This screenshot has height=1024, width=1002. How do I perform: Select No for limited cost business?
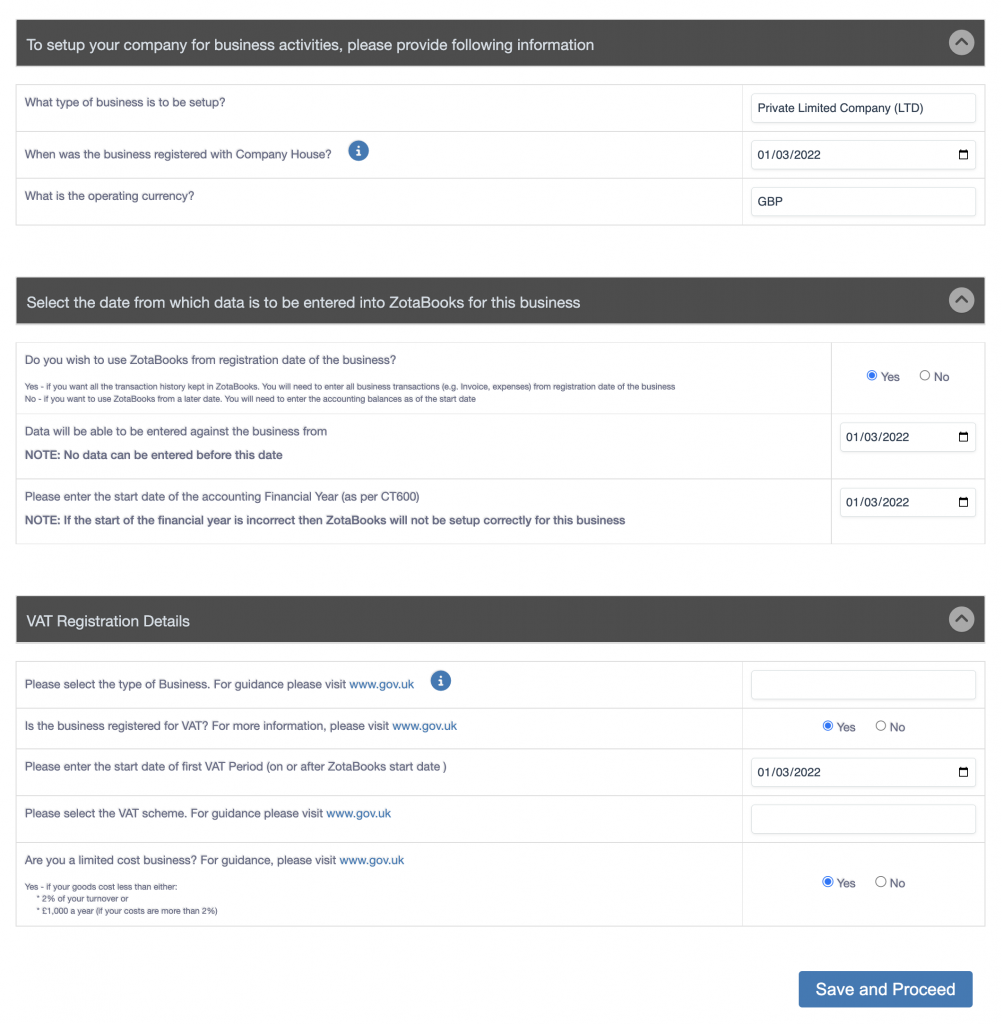pos(881,882)
